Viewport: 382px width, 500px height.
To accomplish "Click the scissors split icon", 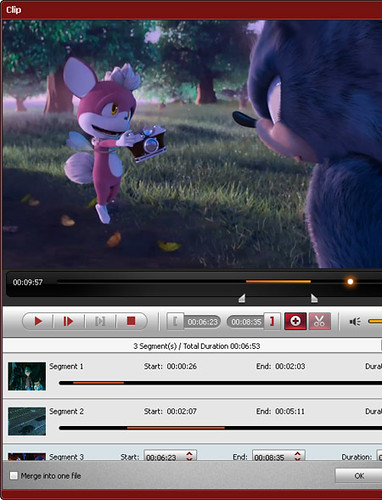I will tap(319, 321).
